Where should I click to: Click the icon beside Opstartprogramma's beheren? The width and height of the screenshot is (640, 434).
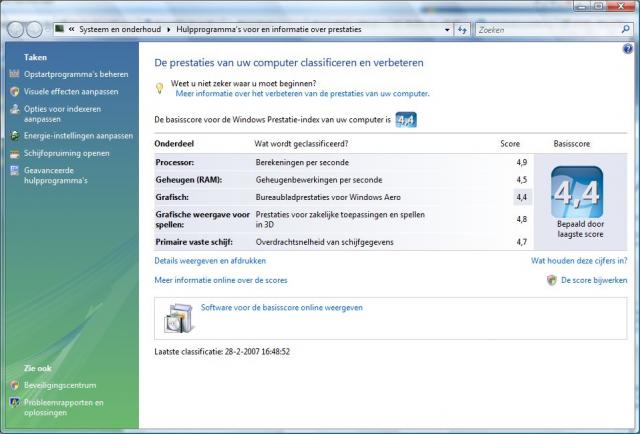(15, 74)
